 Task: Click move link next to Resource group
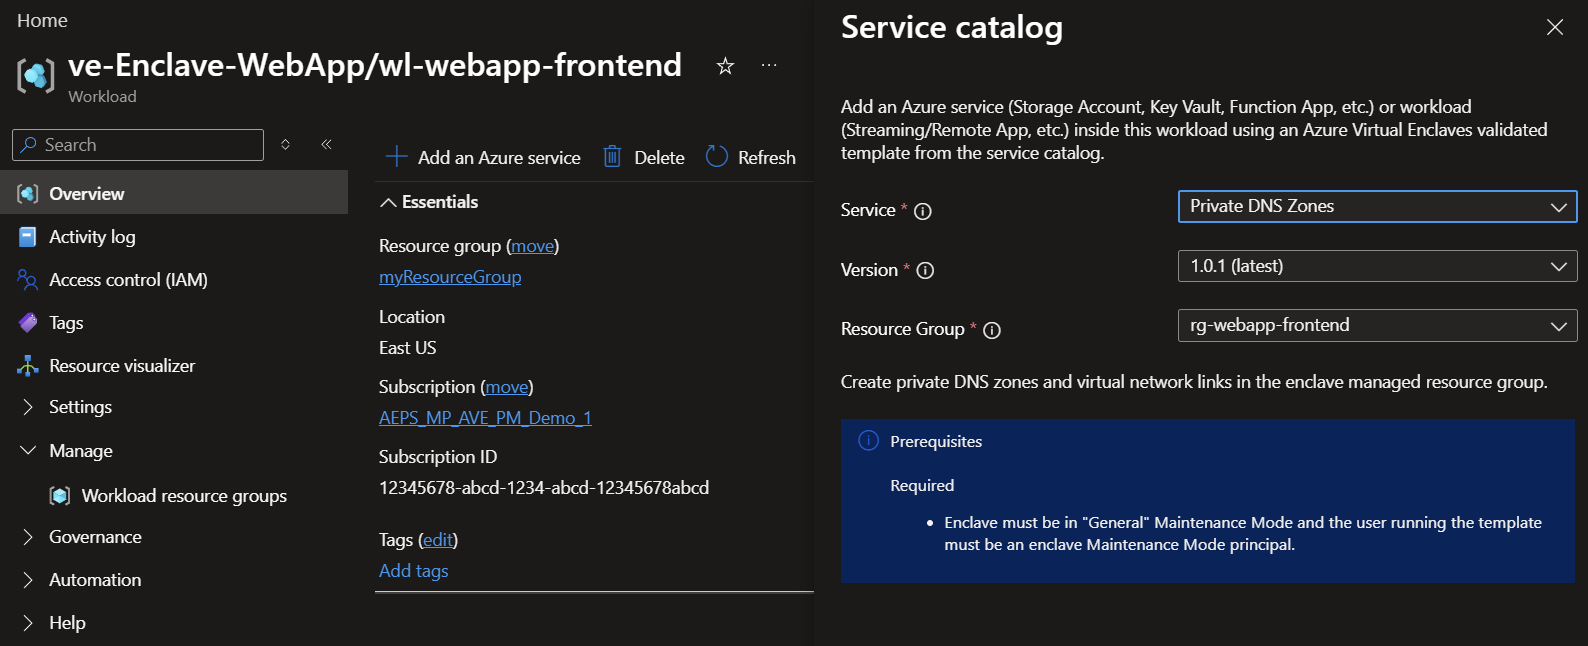tap(533, 246)
